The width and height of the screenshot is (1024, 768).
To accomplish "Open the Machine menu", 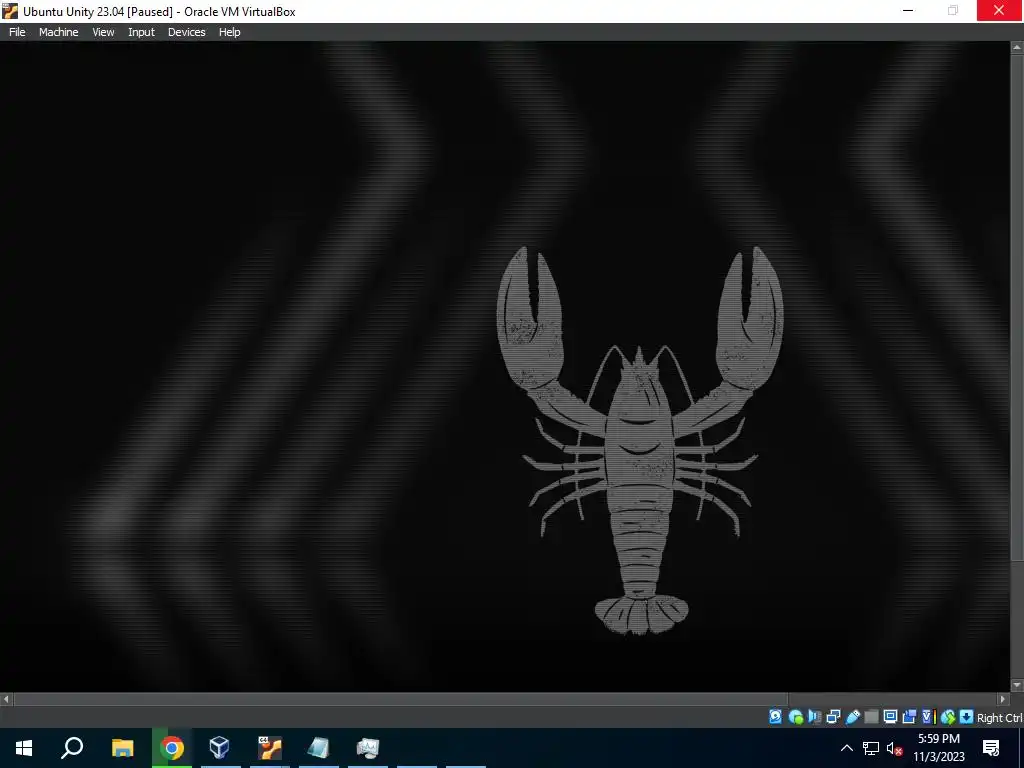I will (x=59, y=32).
